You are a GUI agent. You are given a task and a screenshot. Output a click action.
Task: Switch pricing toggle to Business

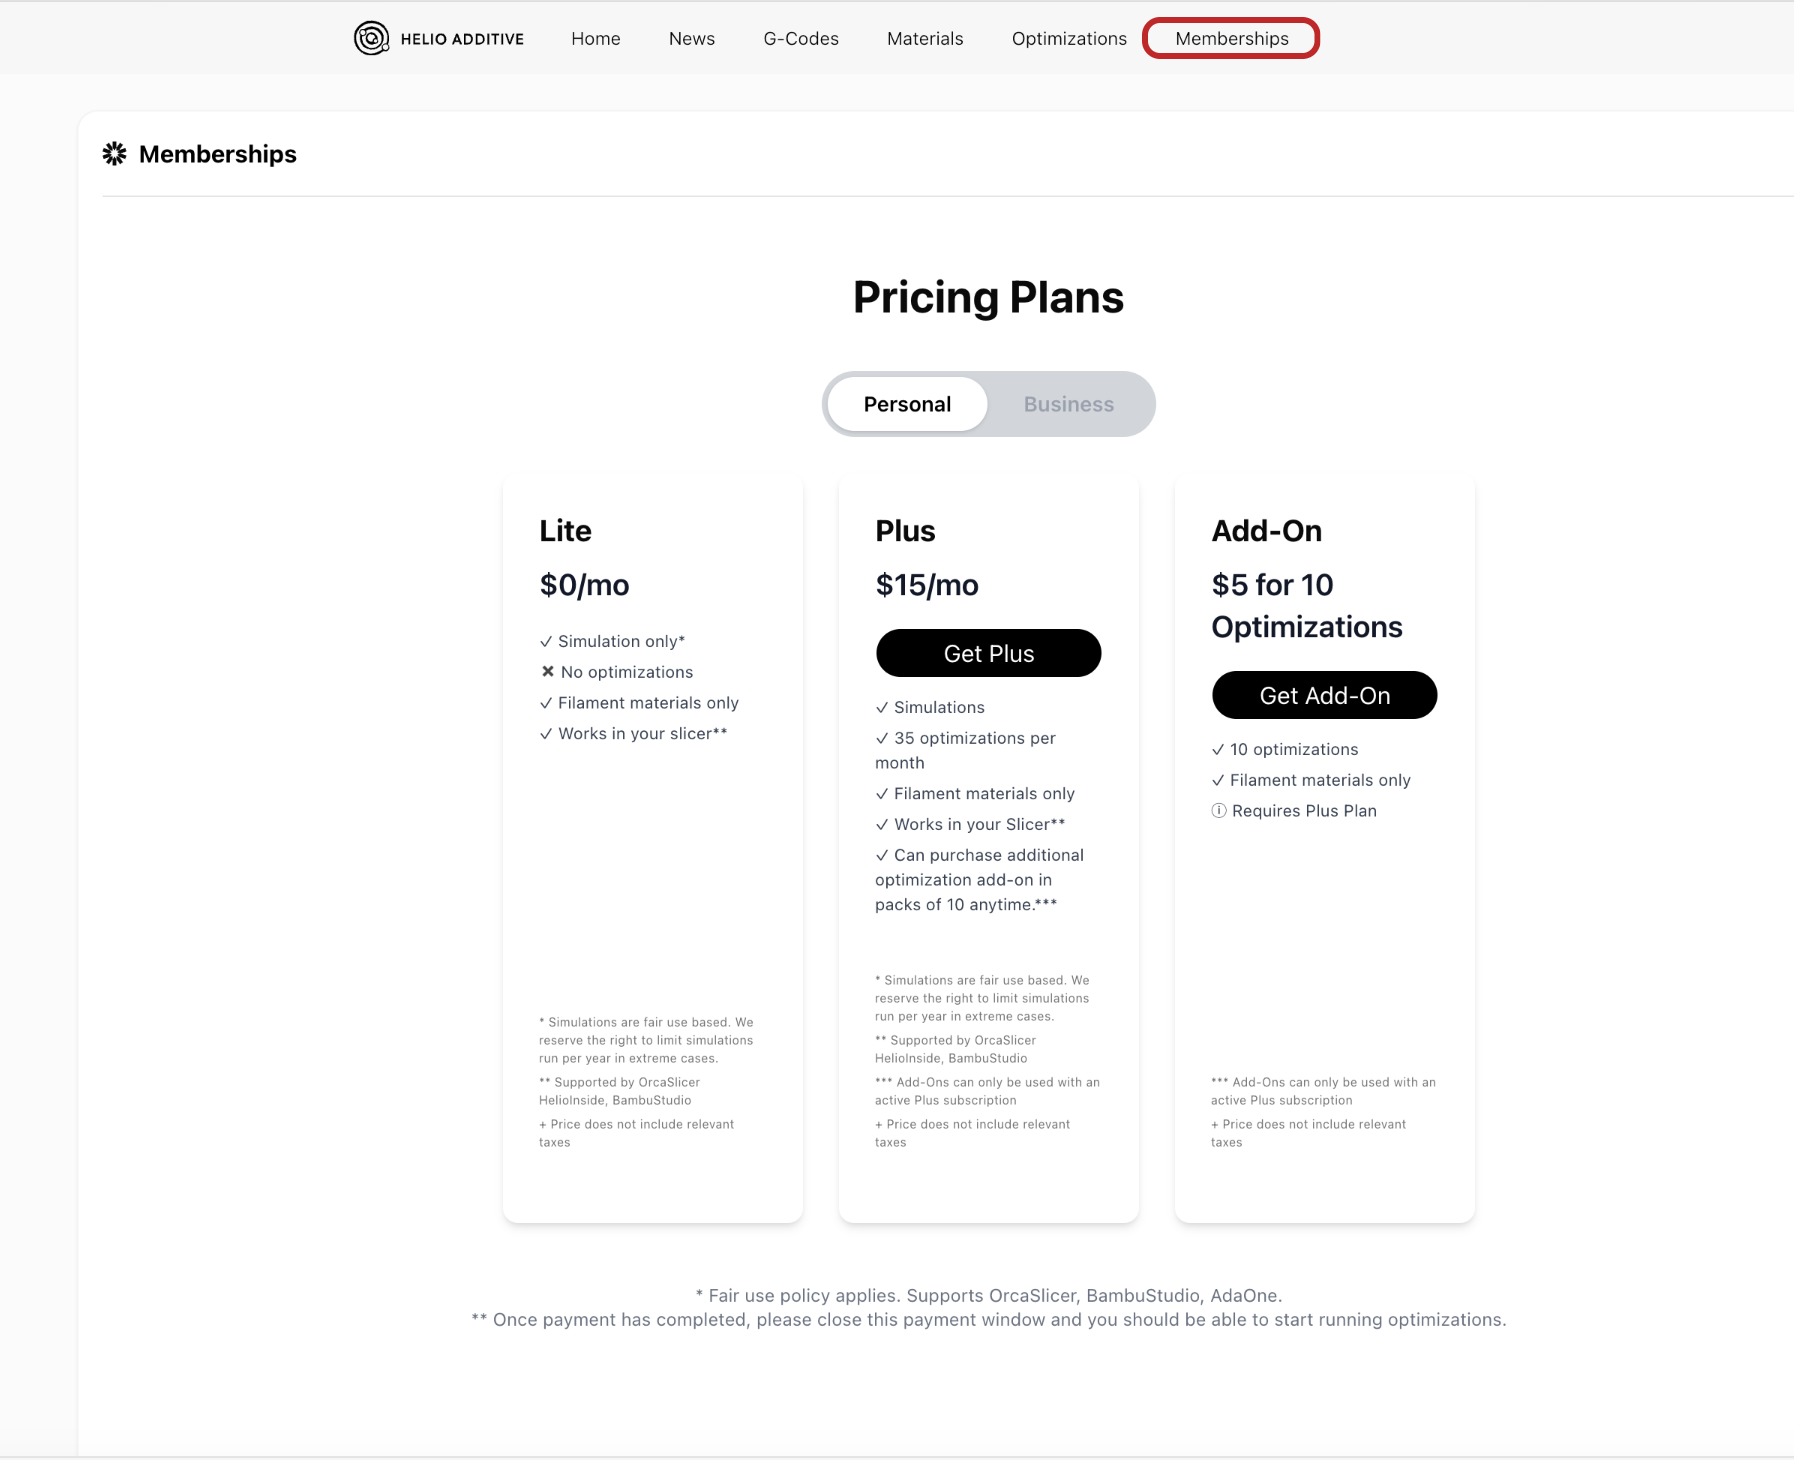click(x=1068, y=404)
